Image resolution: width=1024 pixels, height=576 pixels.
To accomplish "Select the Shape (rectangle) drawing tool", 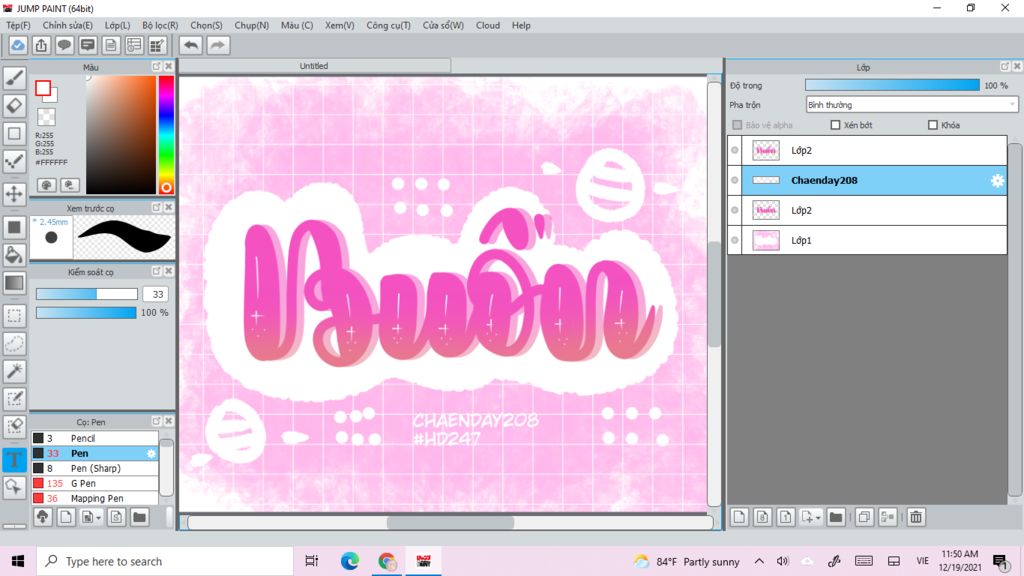I will pos(14,133).
